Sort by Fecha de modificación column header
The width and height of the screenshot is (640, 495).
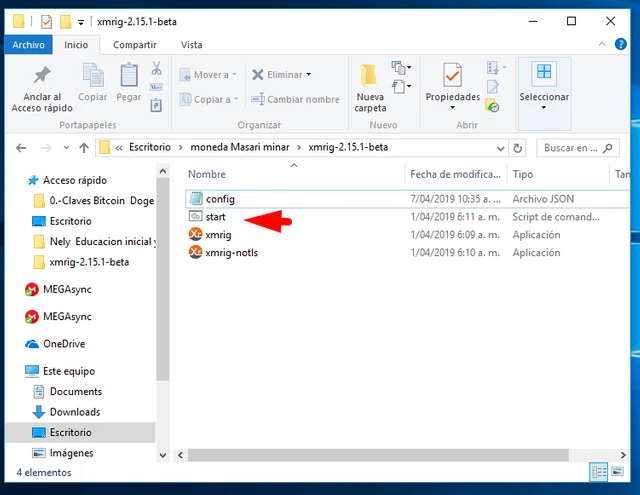coord(456,174)
